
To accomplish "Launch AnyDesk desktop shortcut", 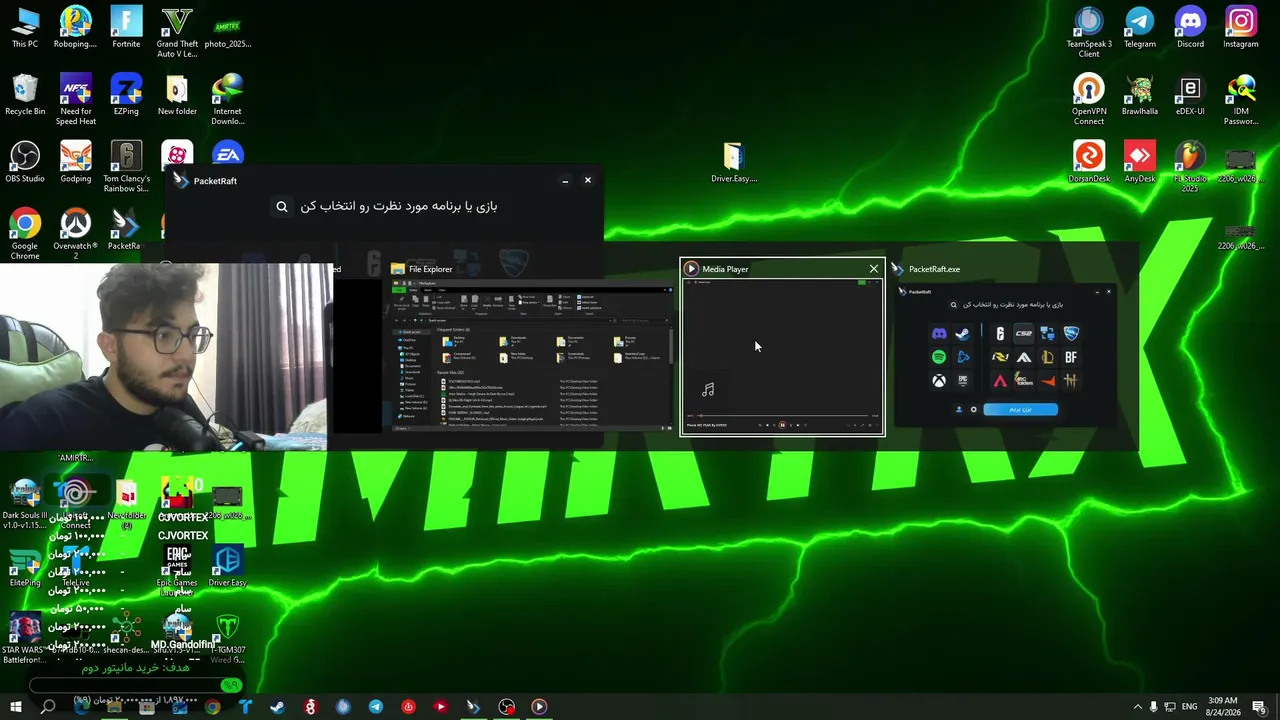I will (x=1140, y=162).
